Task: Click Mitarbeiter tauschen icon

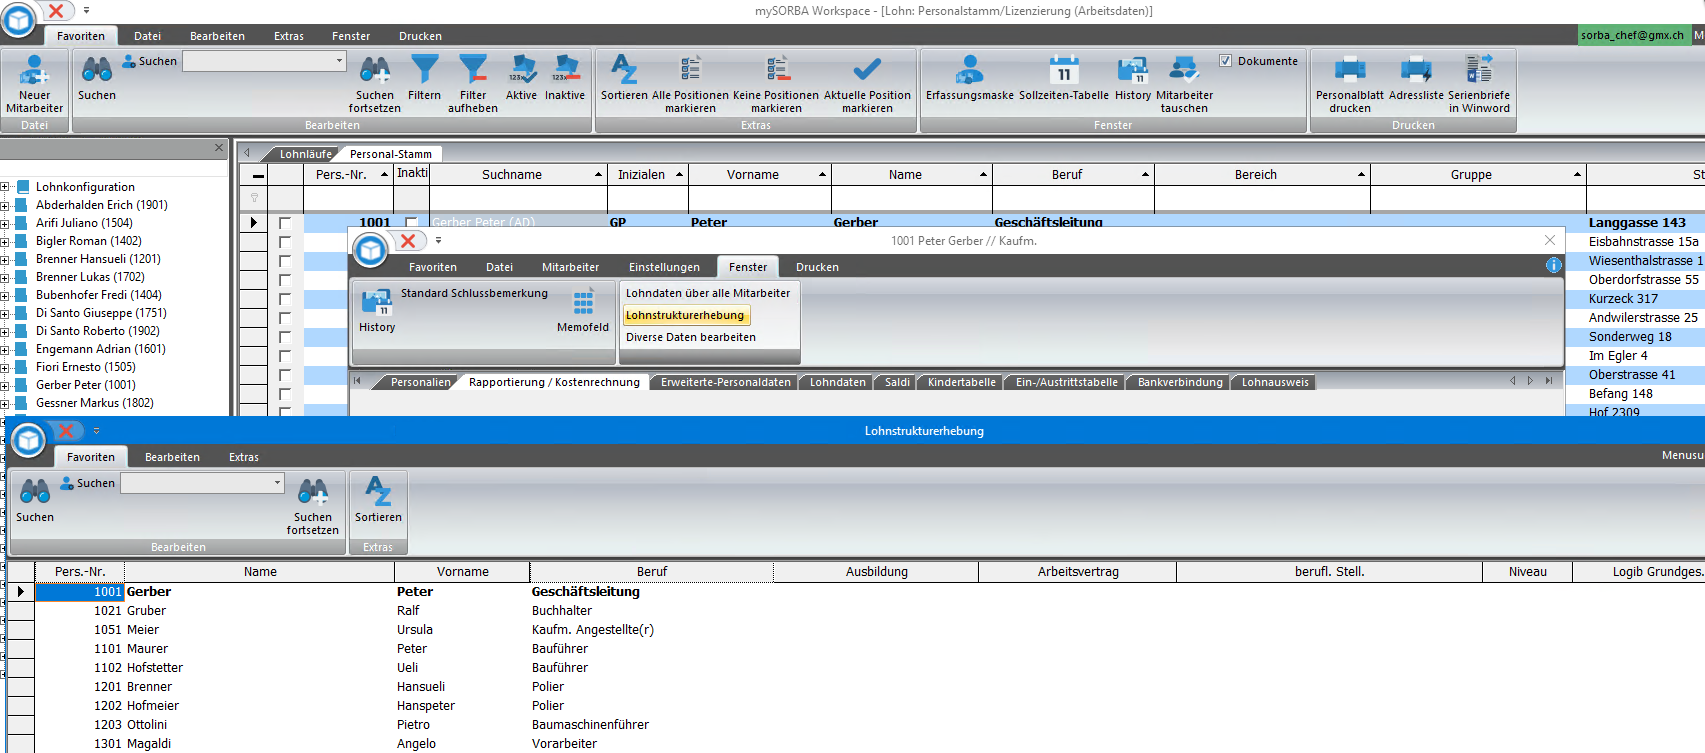Action: pyautogui.click(x=1184, y=84)
